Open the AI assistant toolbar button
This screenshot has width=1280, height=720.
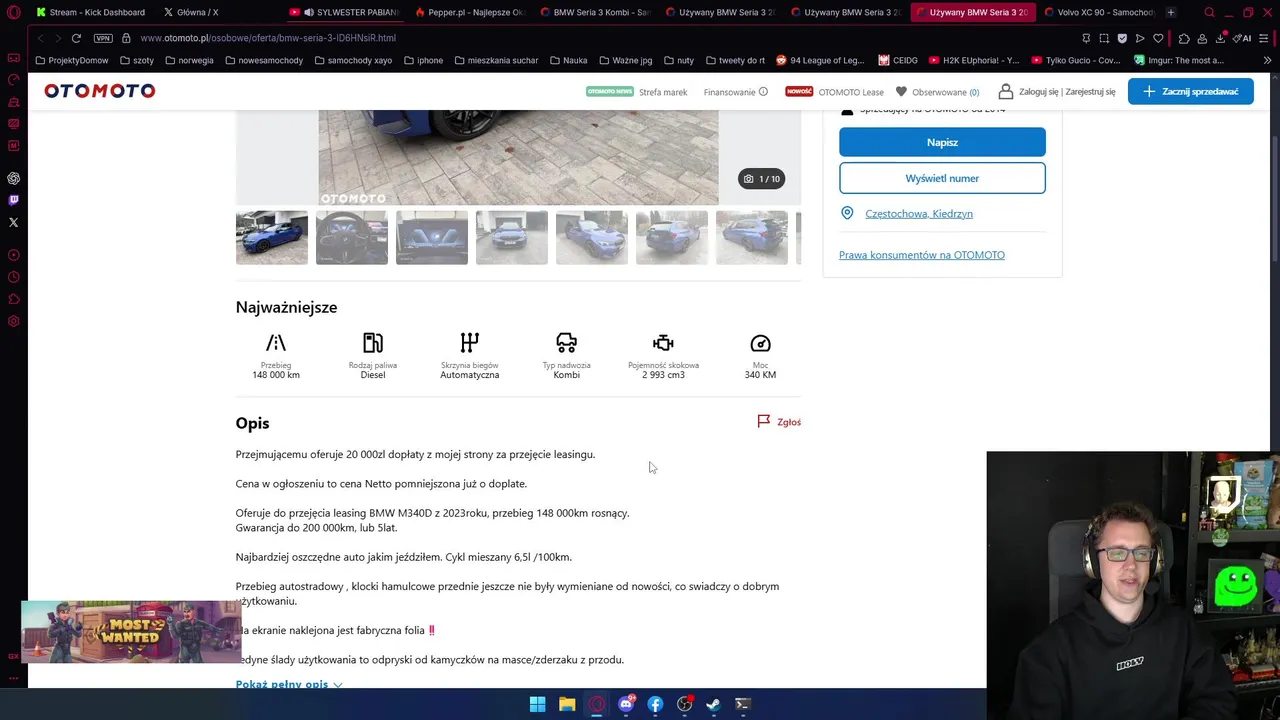[x=1244, y=38]
